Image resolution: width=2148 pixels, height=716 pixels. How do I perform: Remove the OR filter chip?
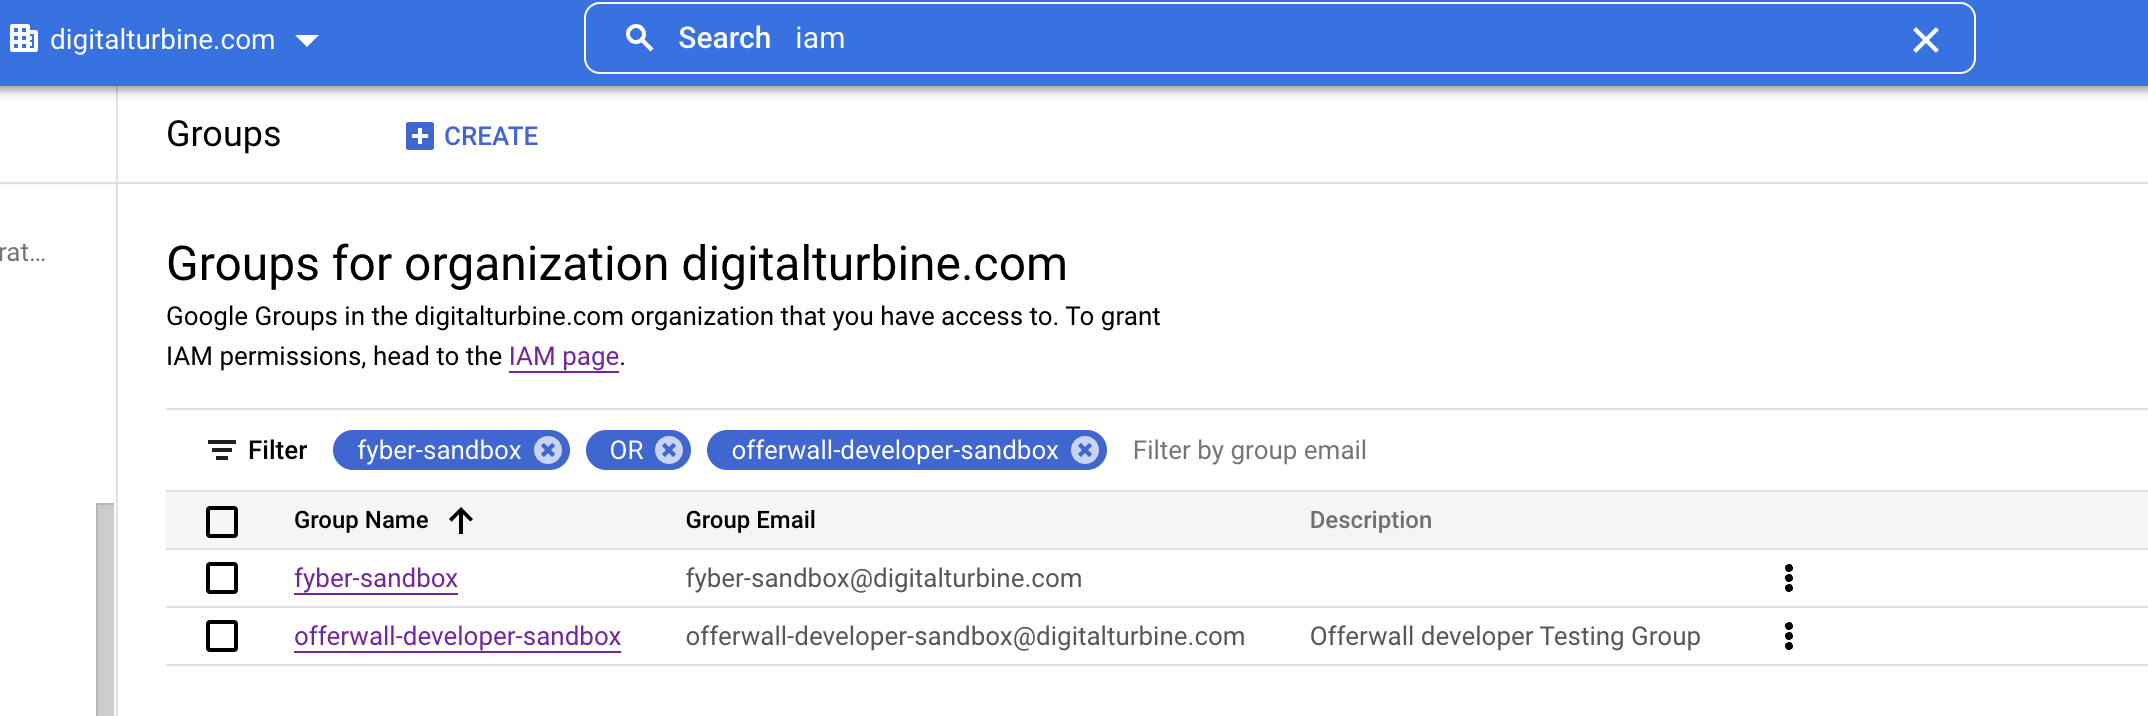pyautogui.click(x=669, y=450)
